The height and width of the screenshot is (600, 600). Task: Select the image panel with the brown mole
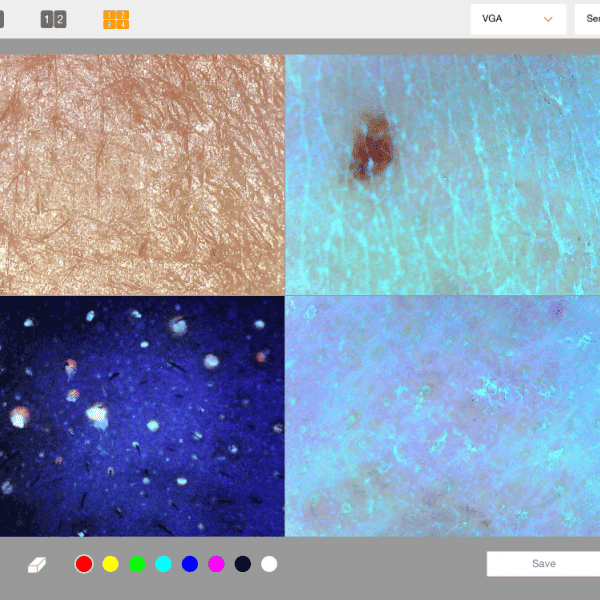(x=443, y=175)
